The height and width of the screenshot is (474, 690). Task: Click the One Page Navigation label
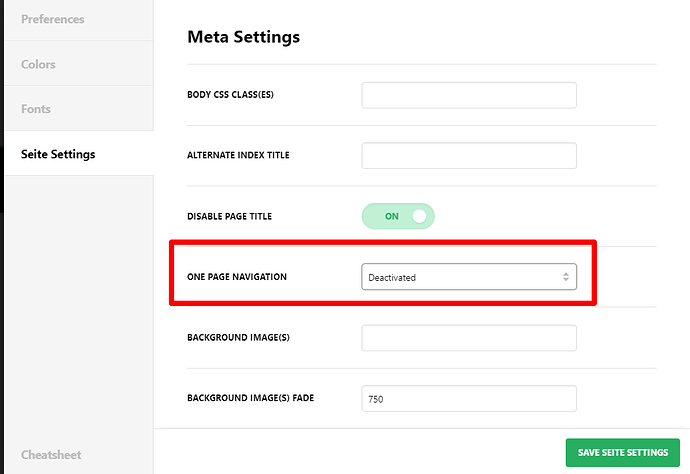237,277
